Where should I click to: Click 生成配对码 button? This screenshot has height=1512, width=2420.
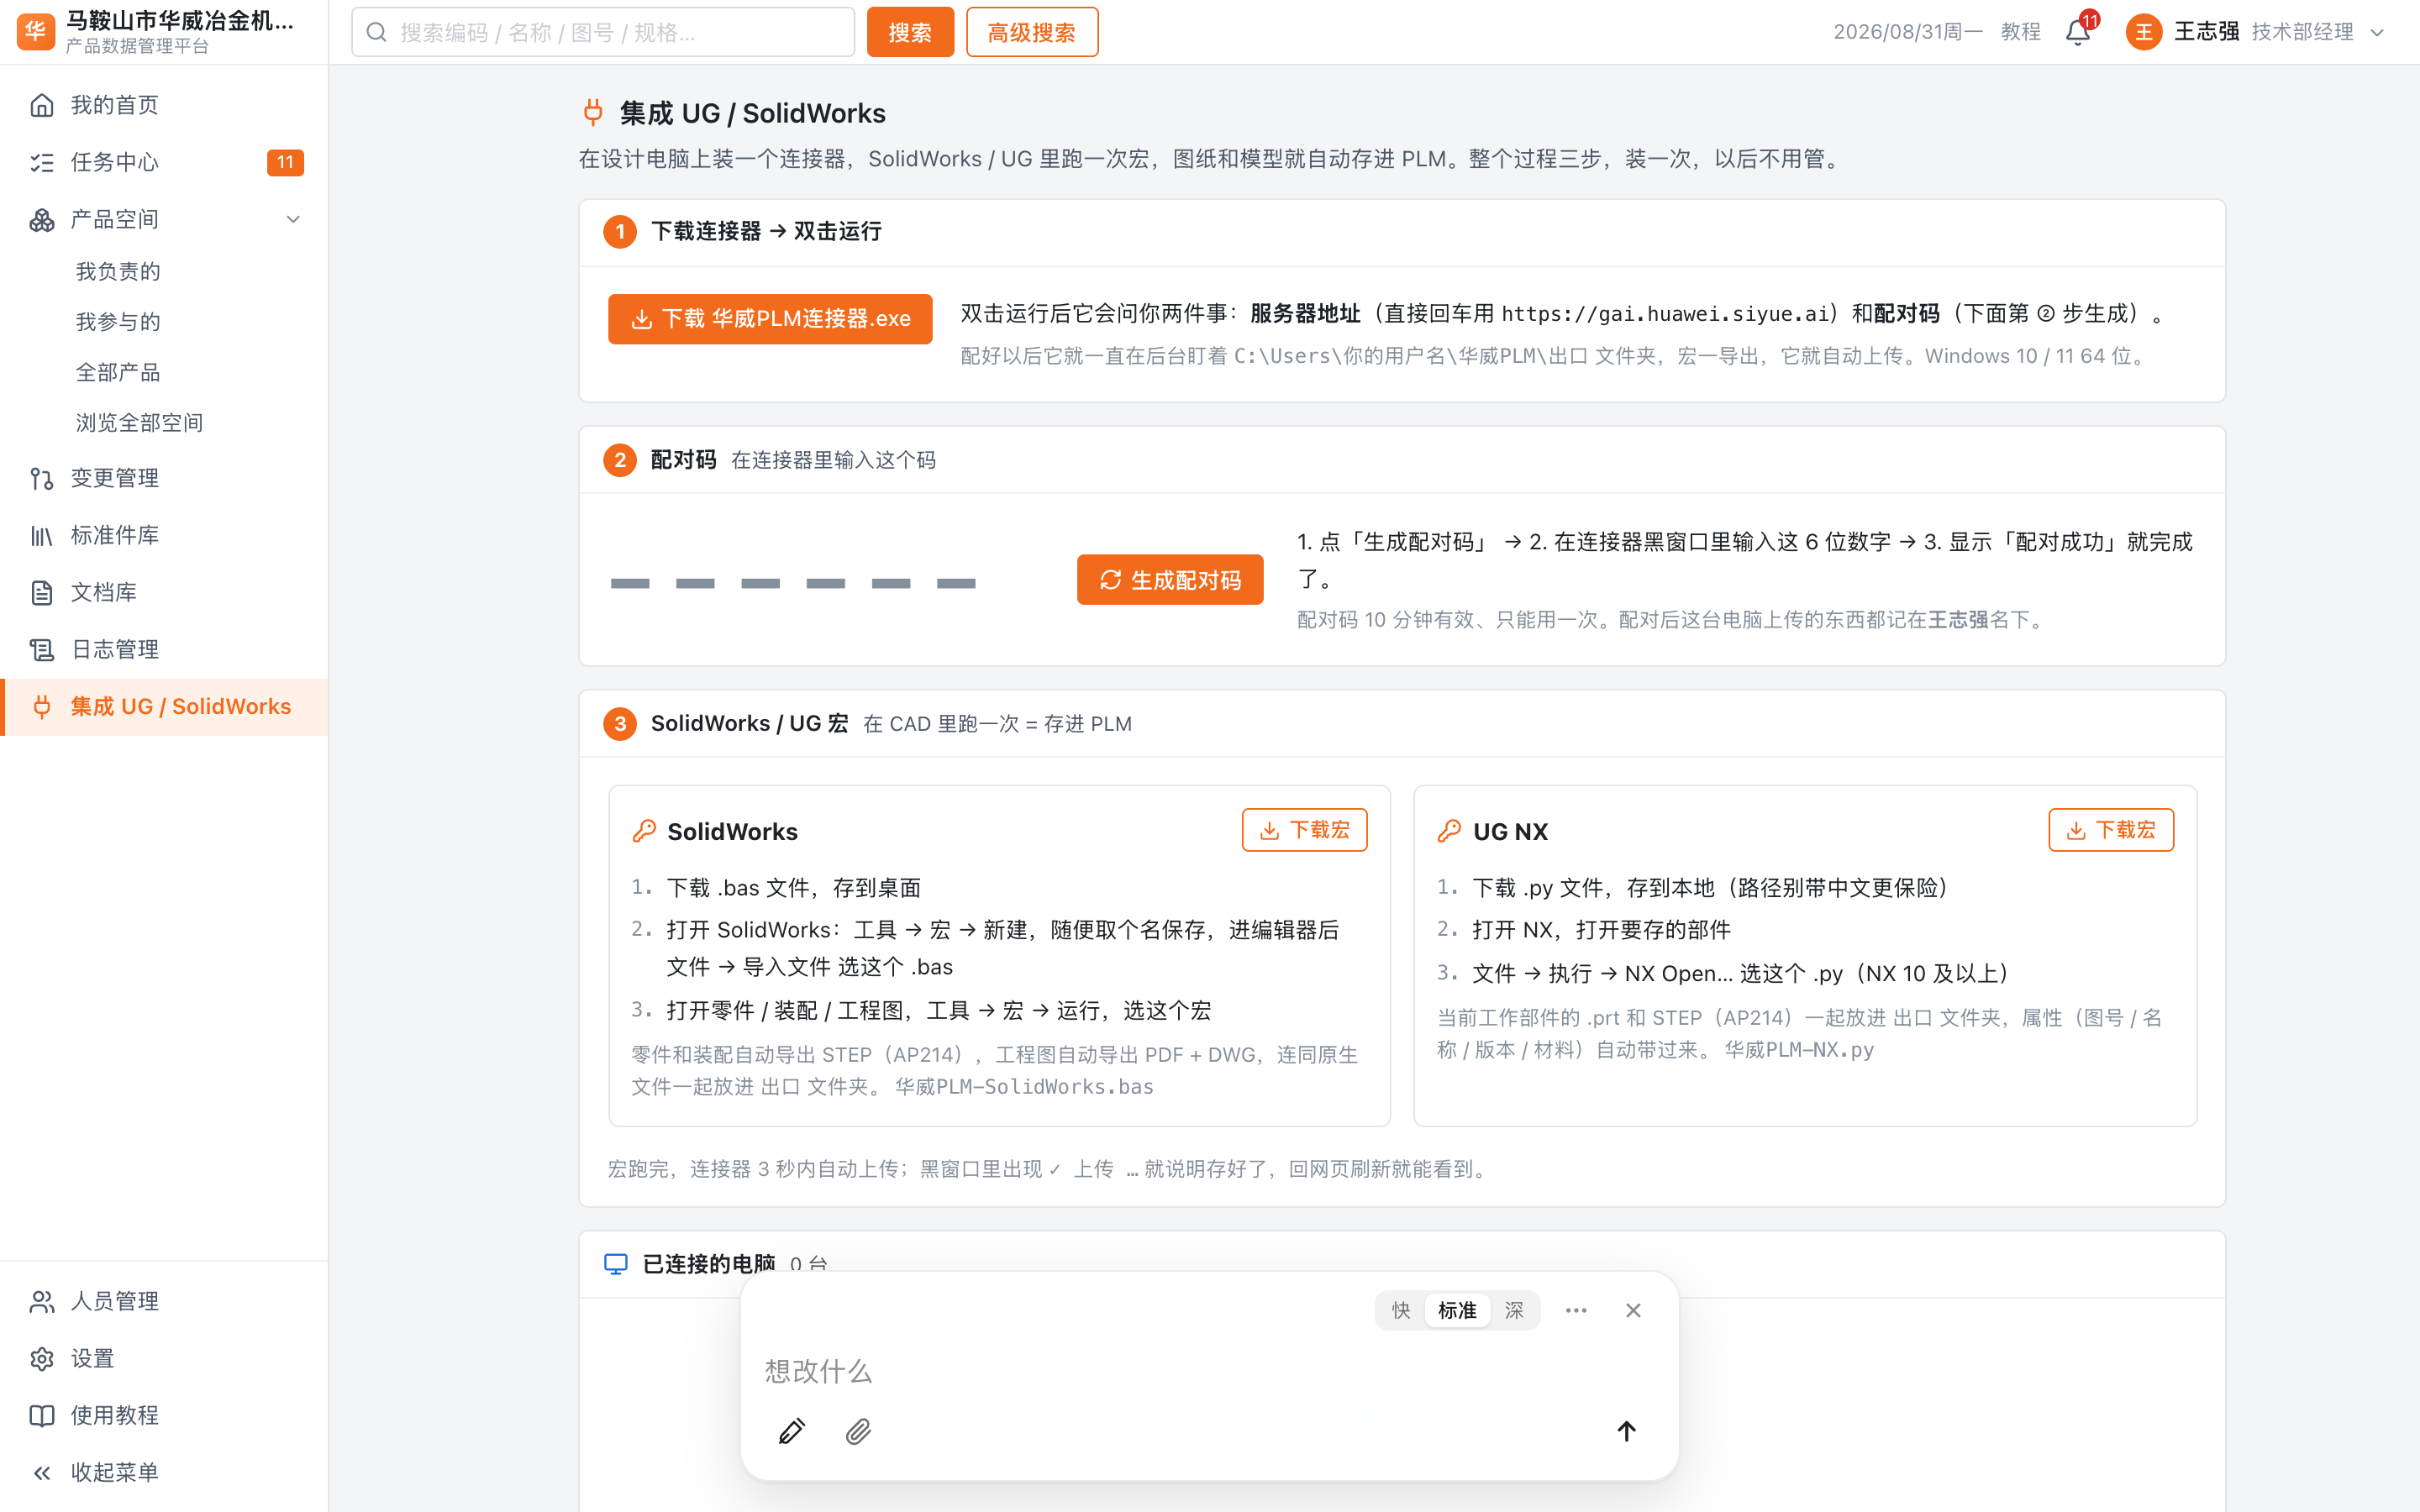pyautogui.click(x=1170, y=580)
